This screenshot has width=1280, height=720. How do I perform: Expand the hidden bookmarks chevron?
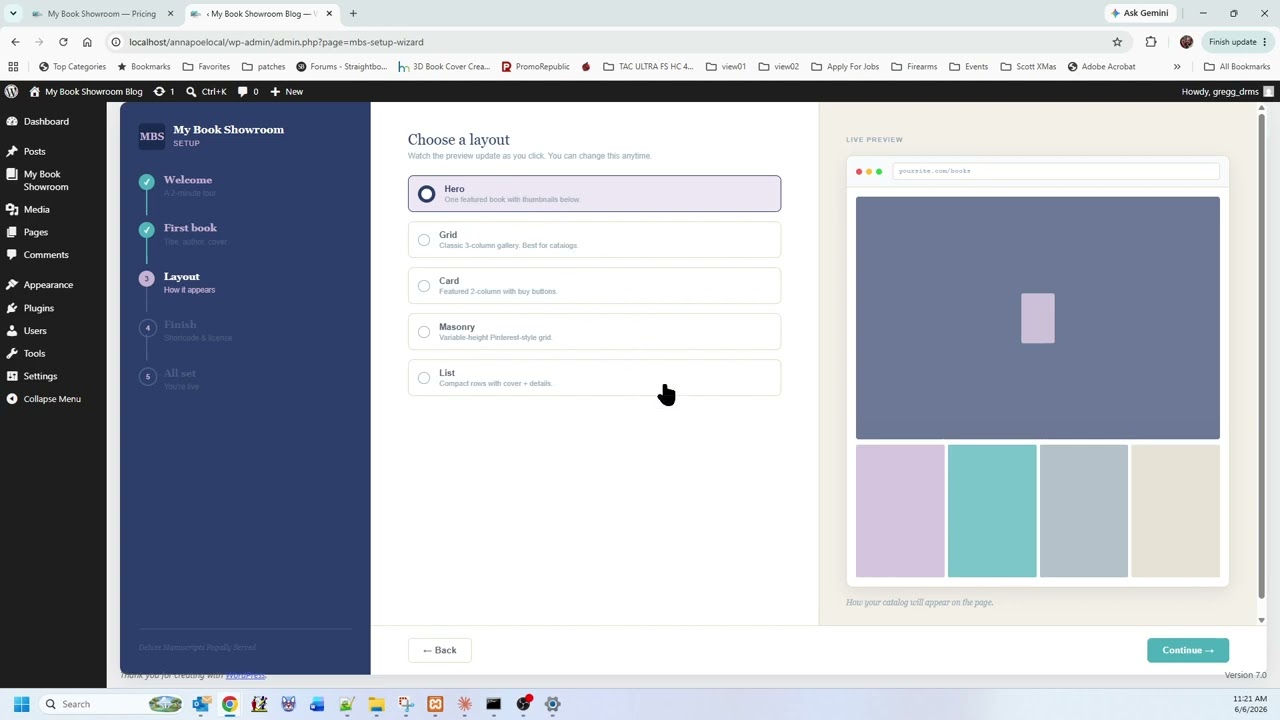coord(1177,66)
